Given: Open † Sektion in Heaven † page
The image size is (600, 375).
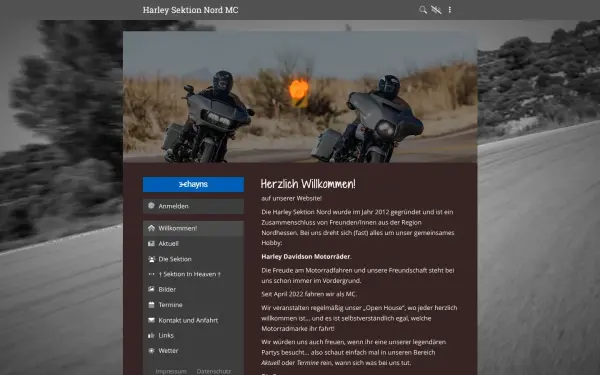Looking at the screenshot, I should pos(193,274).
